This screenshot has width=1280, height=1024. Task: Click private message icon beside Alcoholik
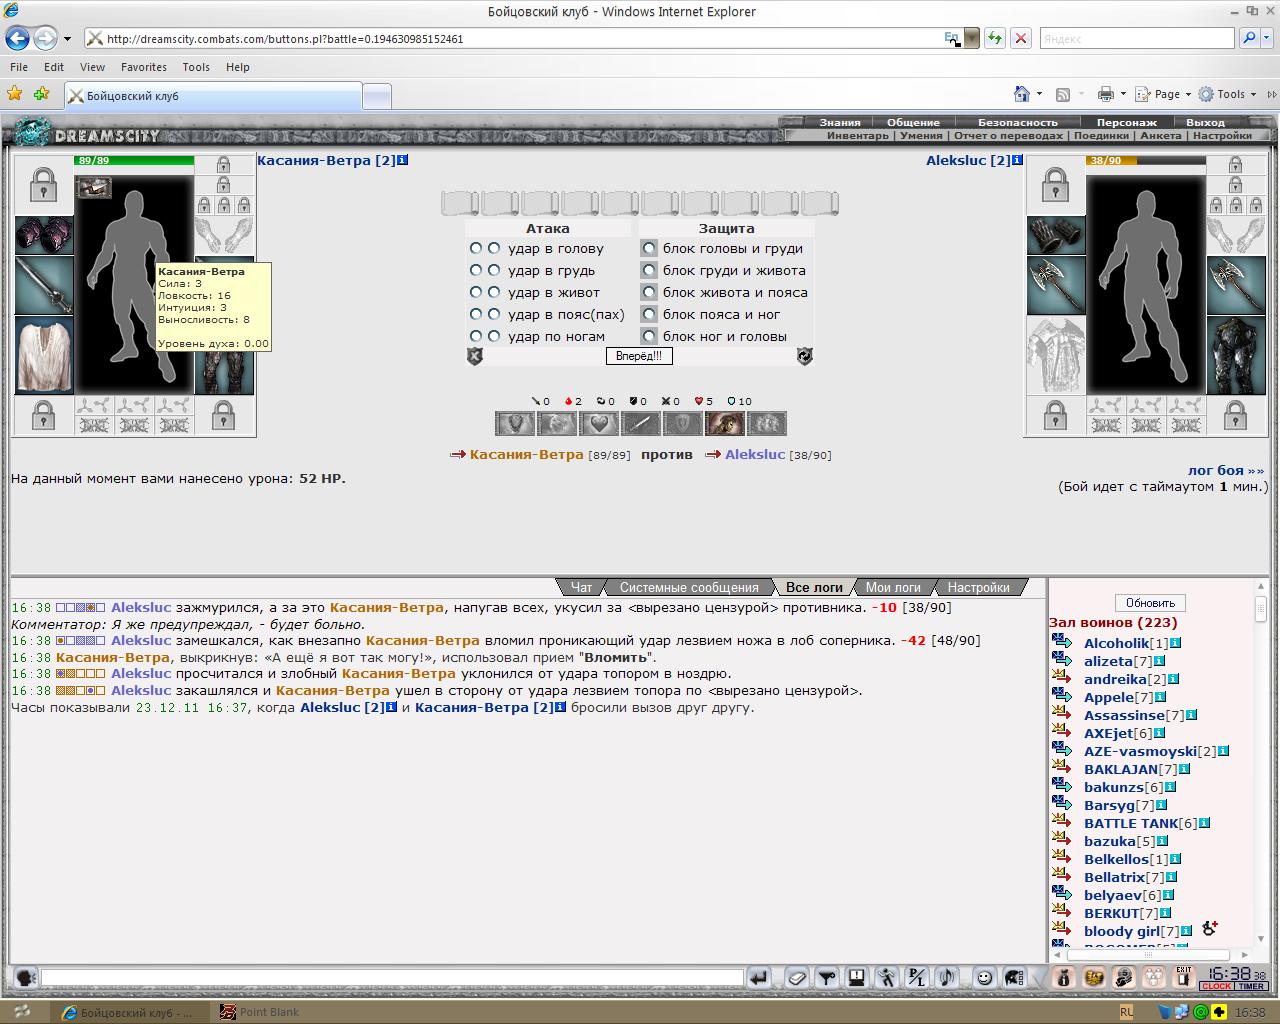tap(1061, 643)
